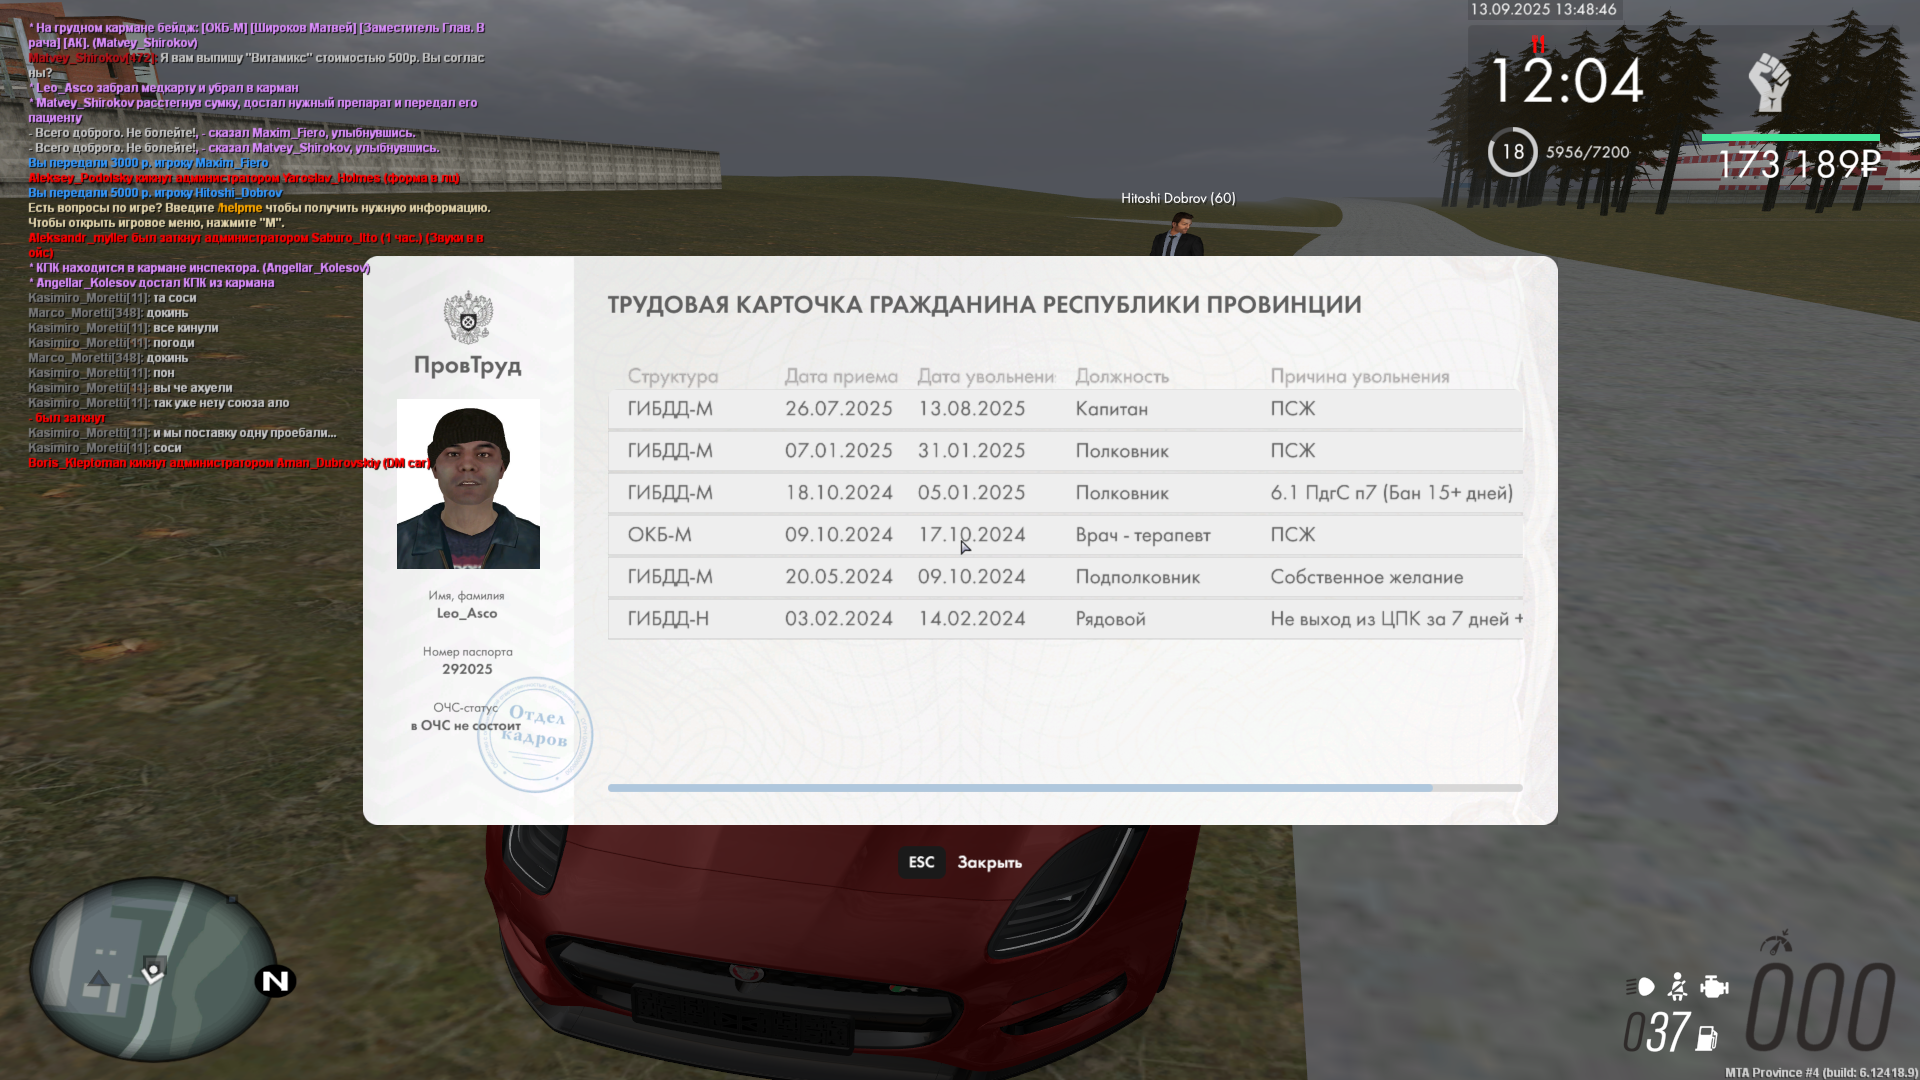Click the cruise speedometer gauge icon
The image size is (1920, 1080).
click(1777, 942)
